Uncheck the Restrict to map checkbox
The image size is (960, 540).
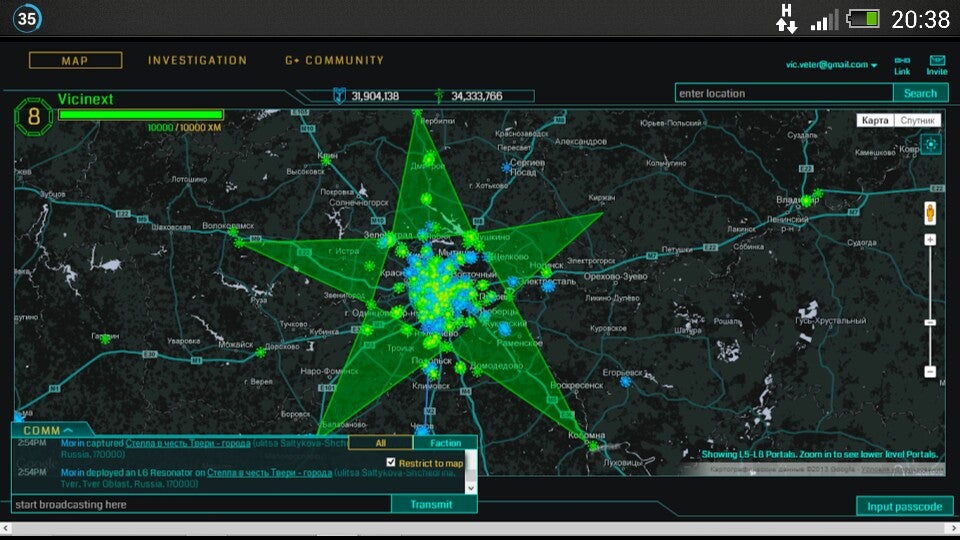pos(391,462)
